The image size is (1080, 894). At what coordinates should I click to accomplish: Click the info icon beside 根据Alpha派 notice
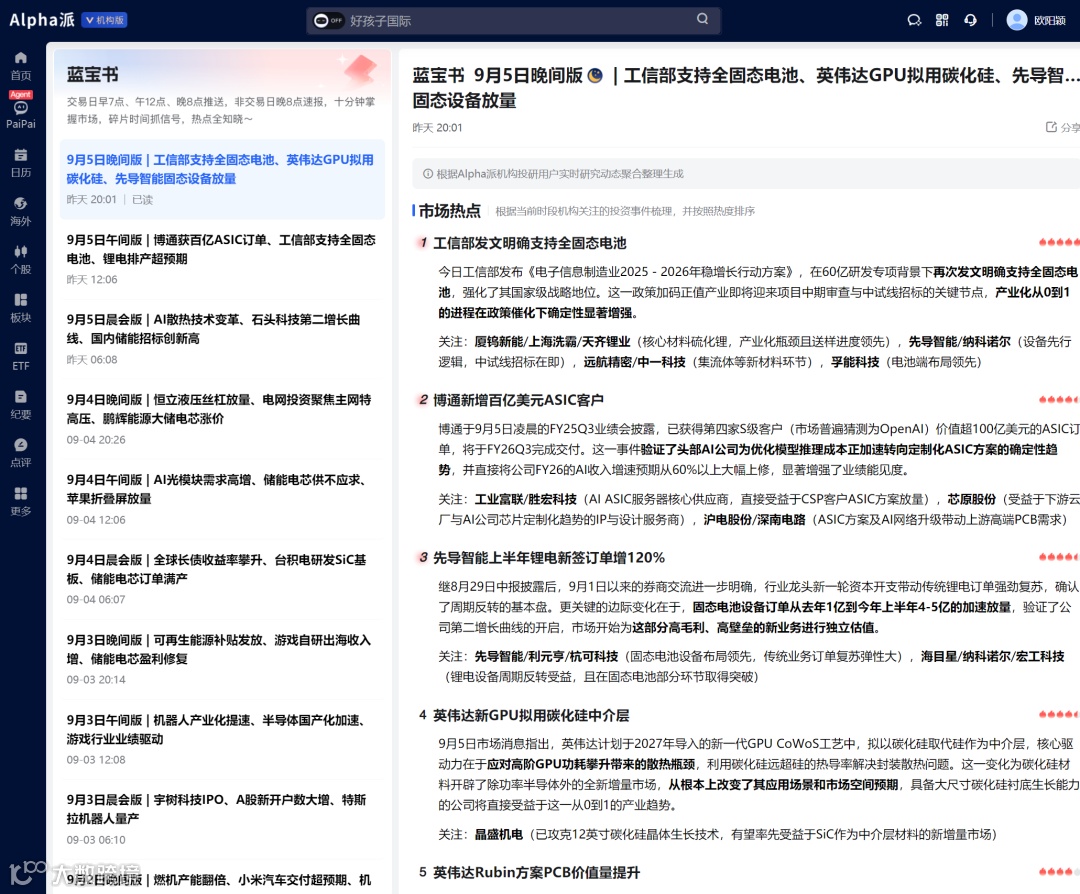click(x=427, y=174)
